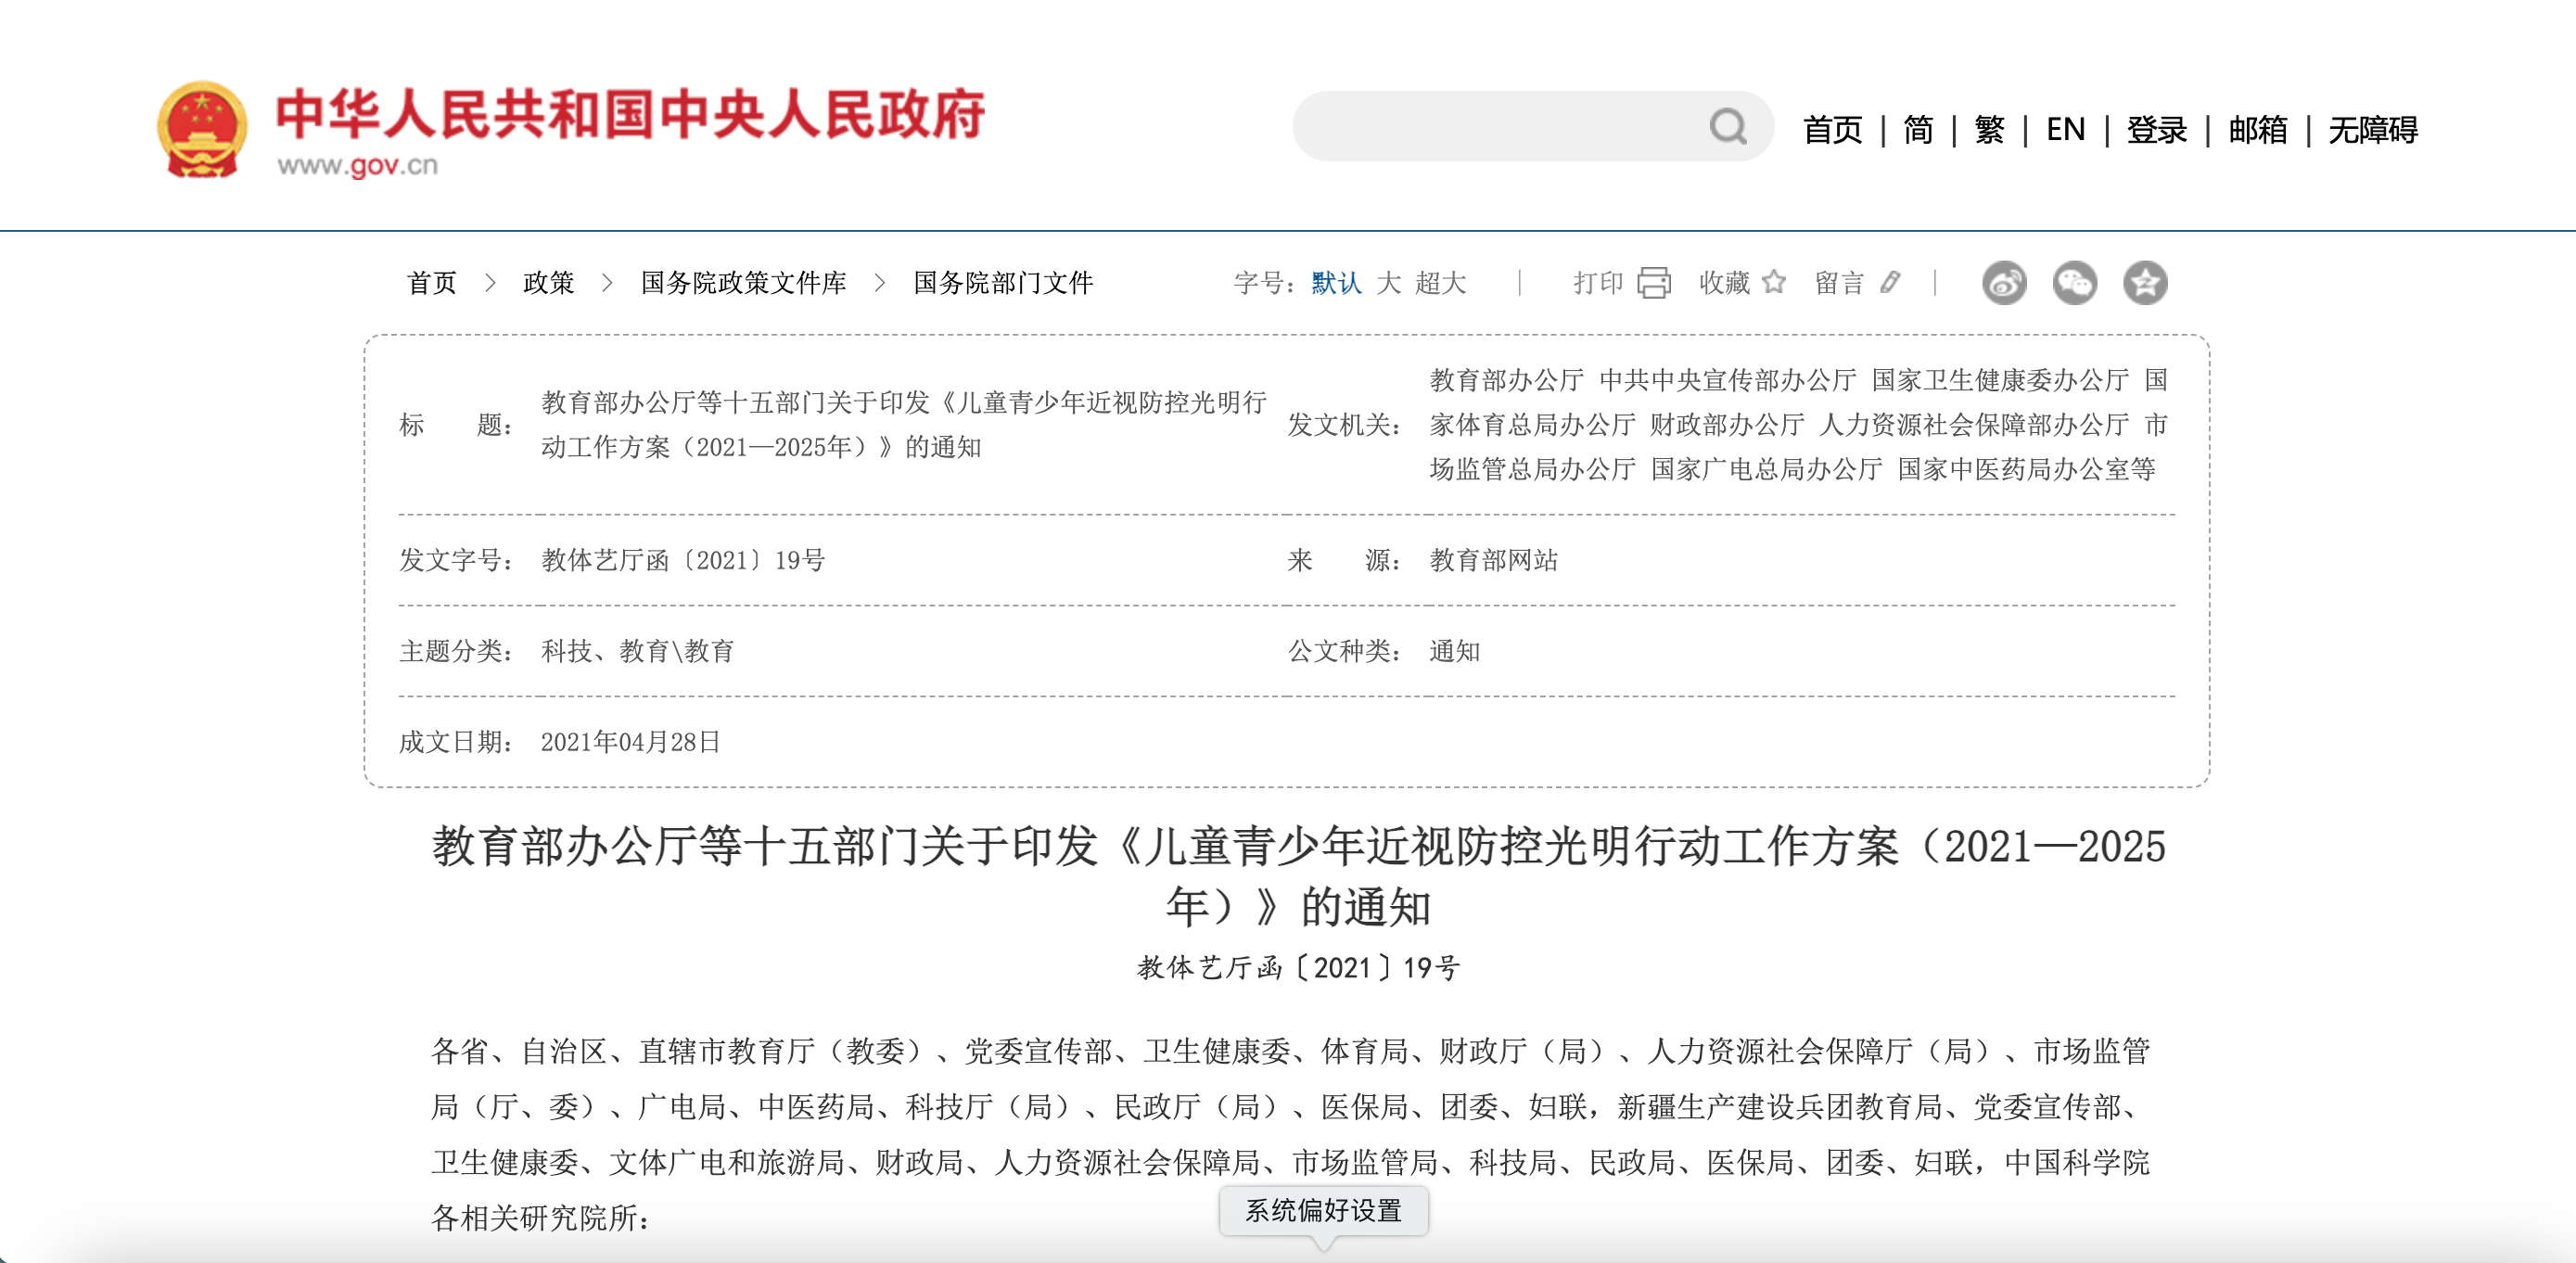The image size is (2576, 1263).
Task: Set font size to 大
Action: [x=1388, y=283]
